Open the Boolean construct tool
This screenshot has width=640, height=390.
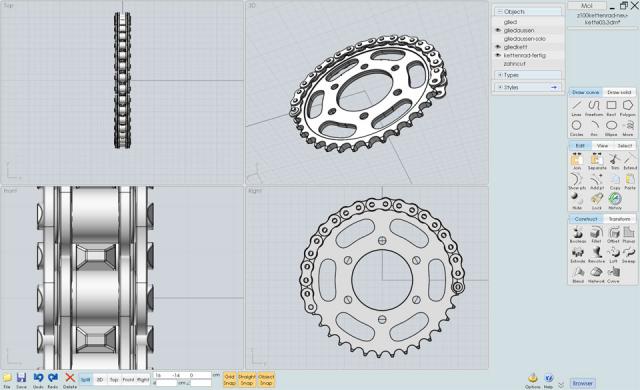click(578, 235)
